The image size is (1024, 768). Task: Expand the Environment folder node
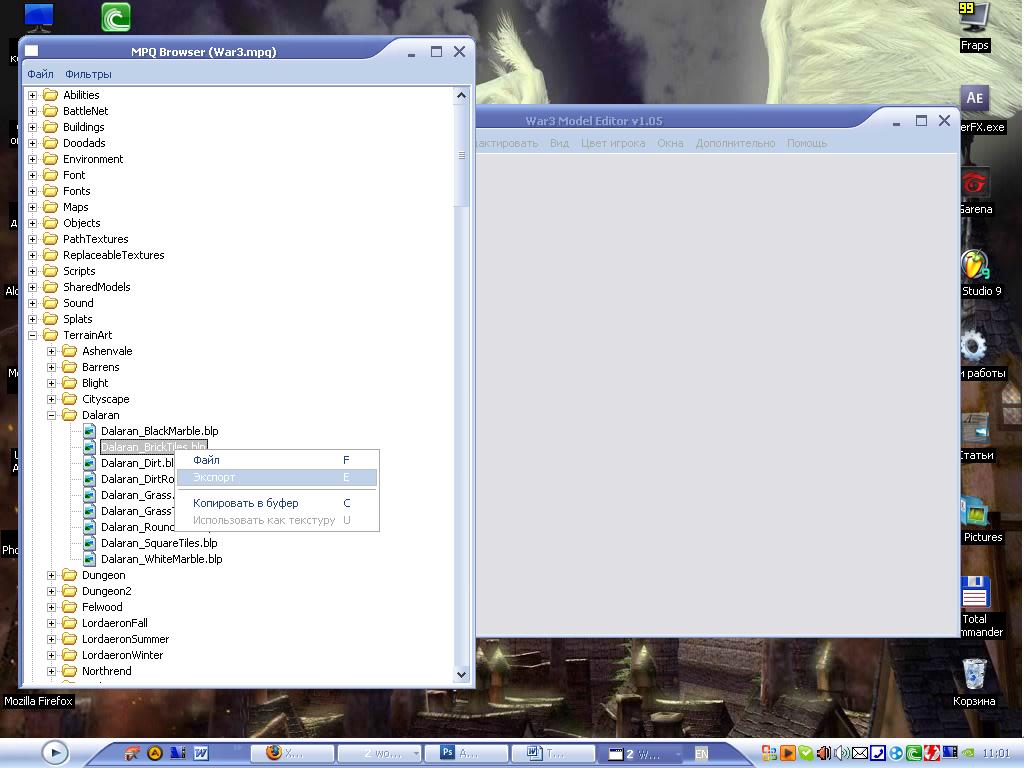pyautogui.click(x=33, y=159)
